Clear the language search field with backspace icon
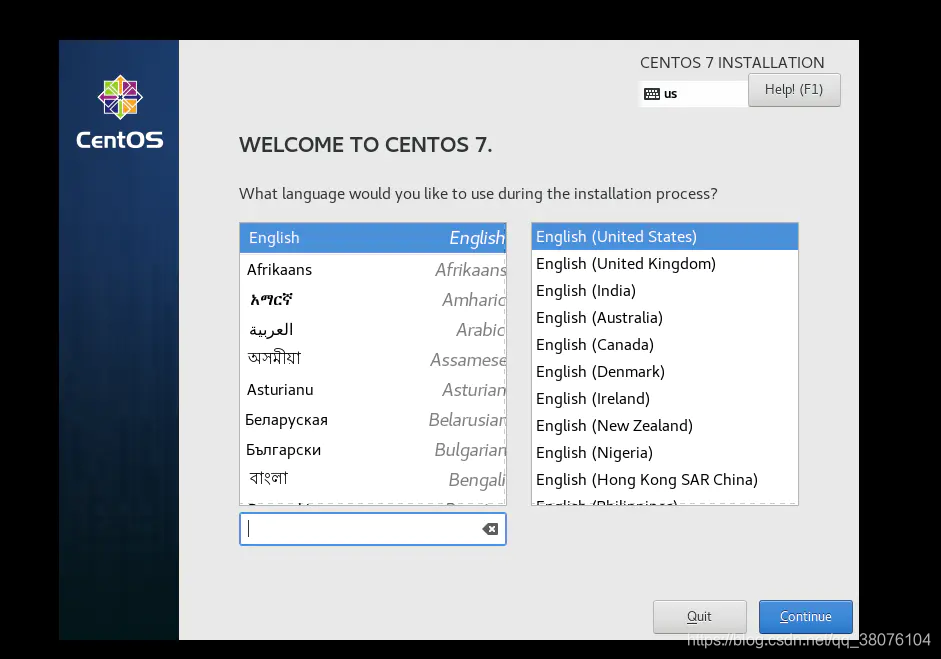The height and width of the screenshot is (659, 941). tap(490, 529)
